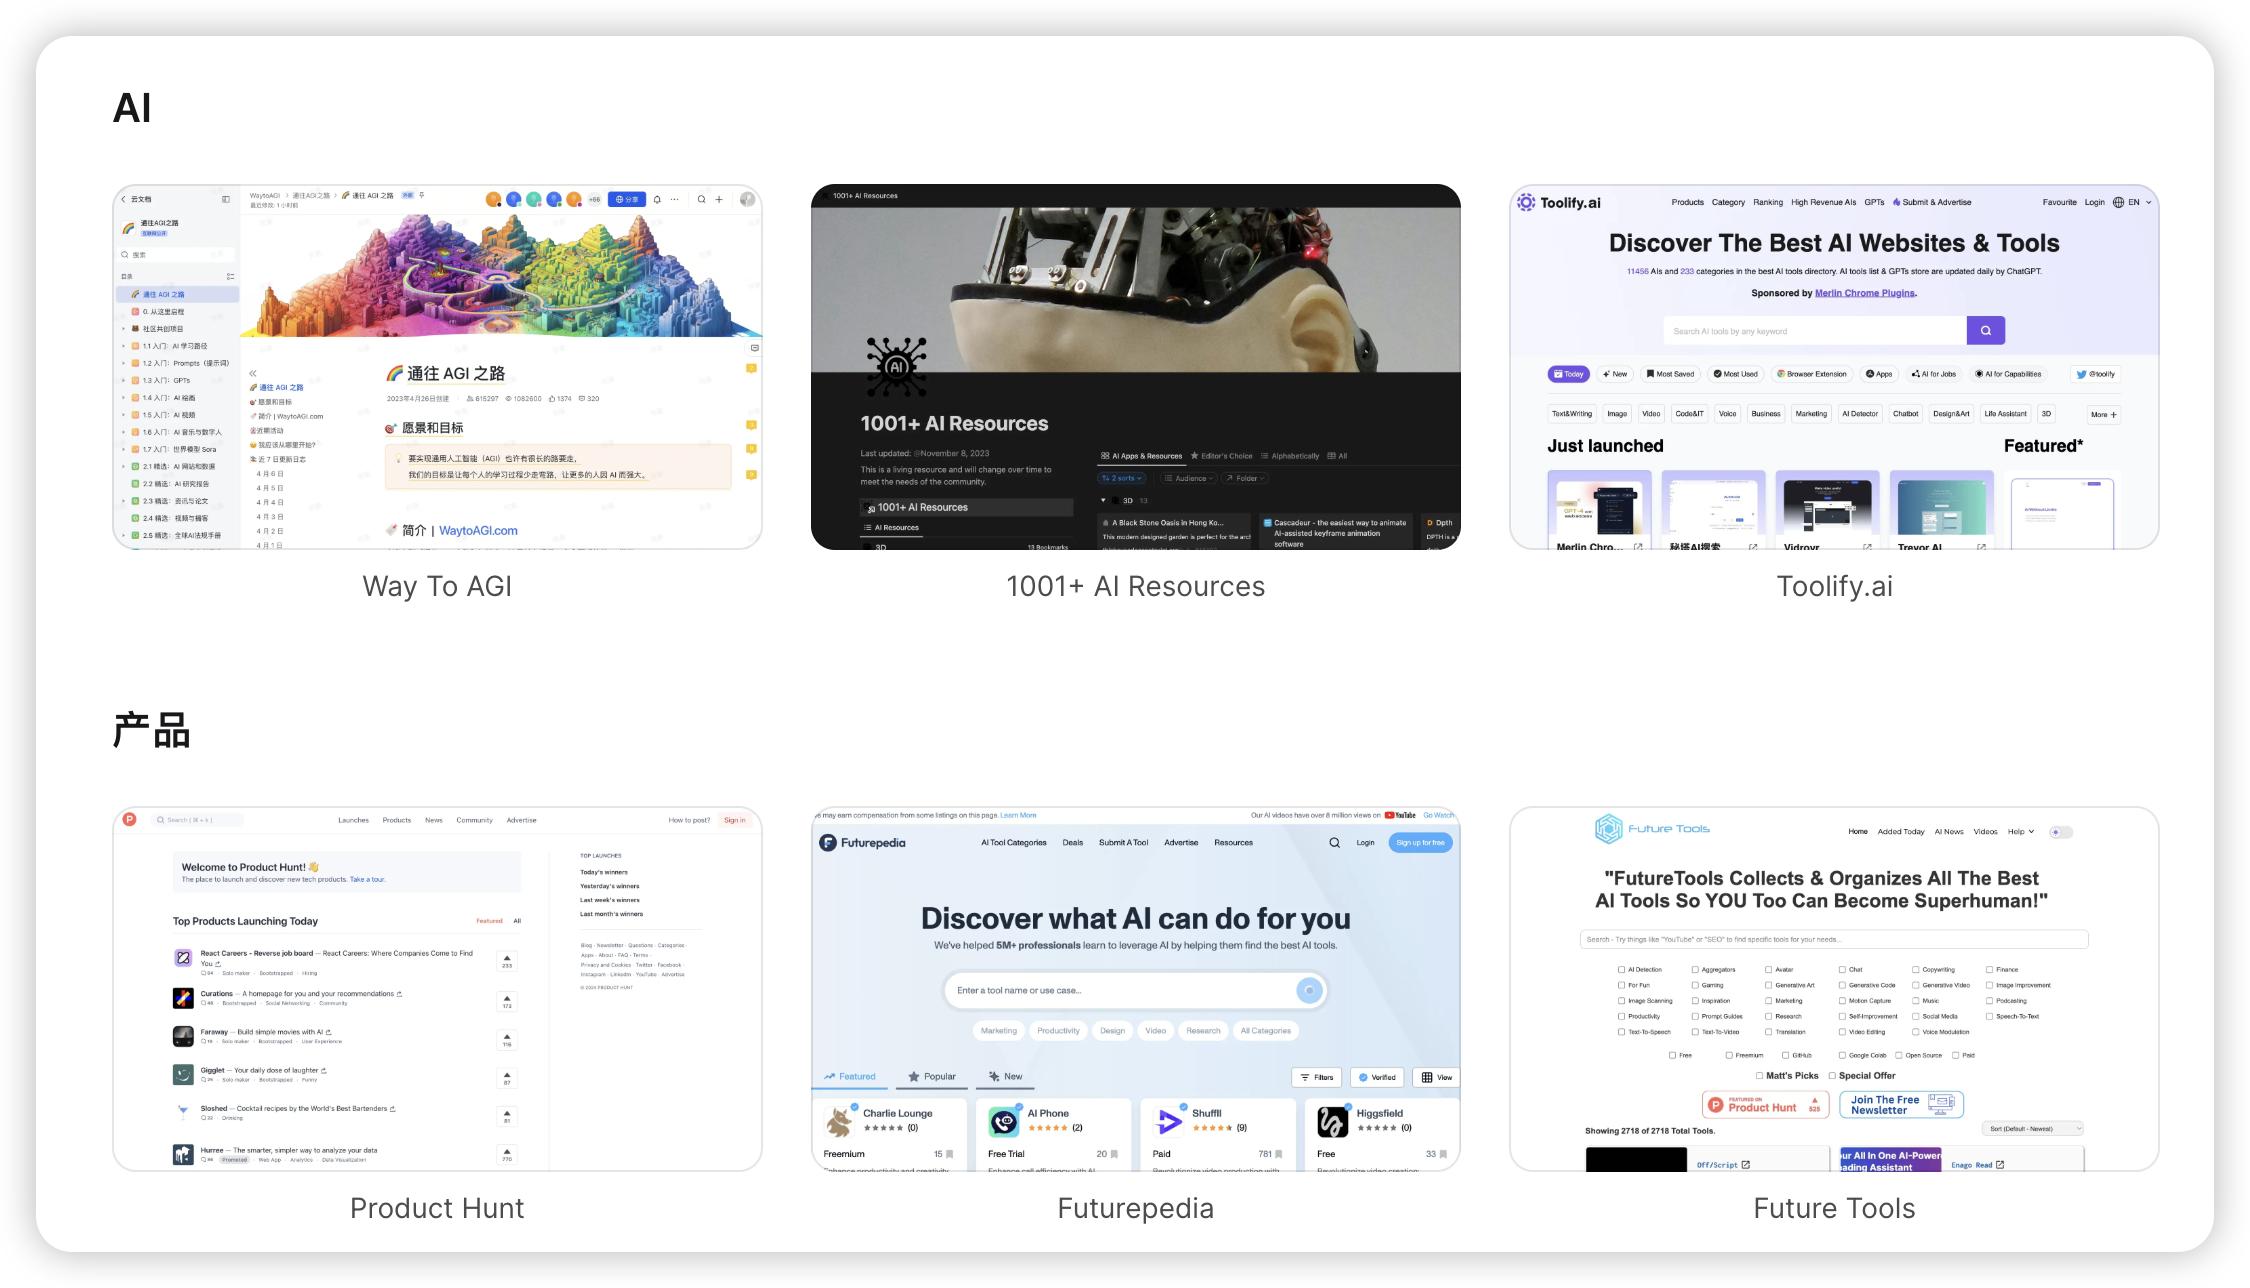2250x1288 pixels.
Task: Click Sign up for free in Futurepedia
Action: (x=1420, y=843)
